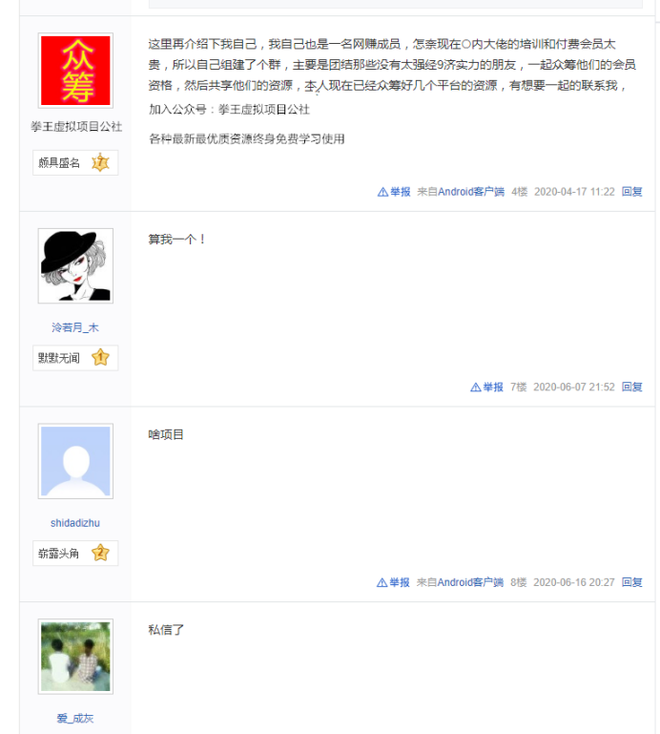Viewport: 660px width, 734px height.
Task: Open username 拳王虚拟项目公社 under avatar
Action: click(x=76, y=127)
